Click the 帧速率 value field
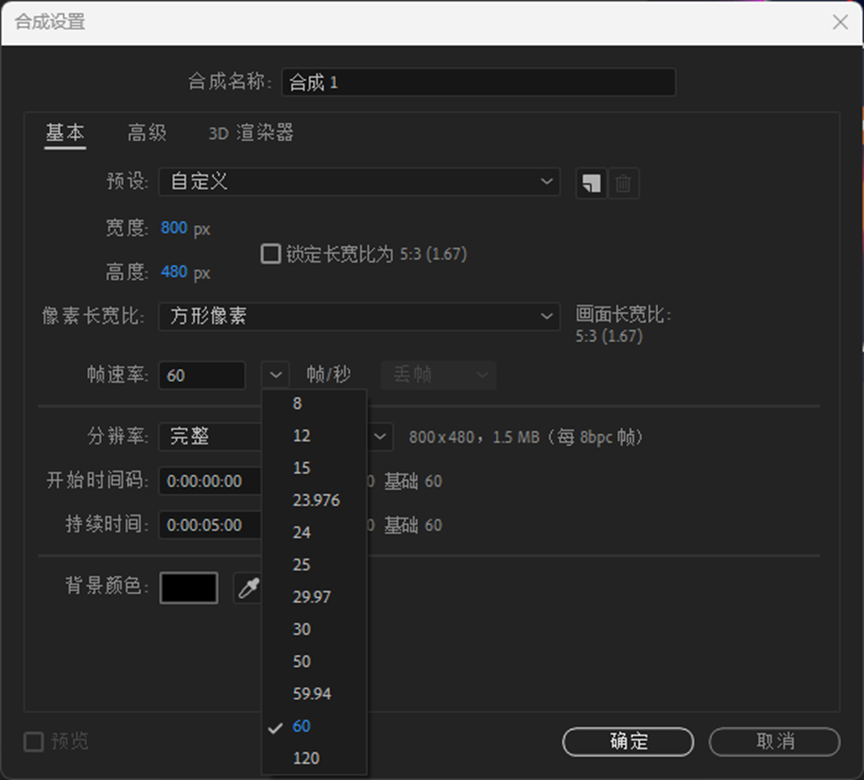The width and height of the screenshot is (864, 780). 202,375
